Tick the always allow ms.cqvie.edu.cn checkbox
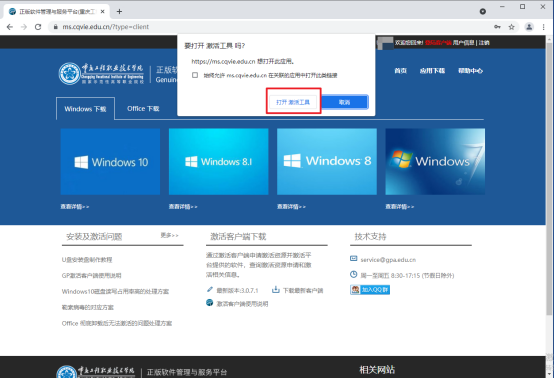This screenshot has width=554, height=379. 195,75
